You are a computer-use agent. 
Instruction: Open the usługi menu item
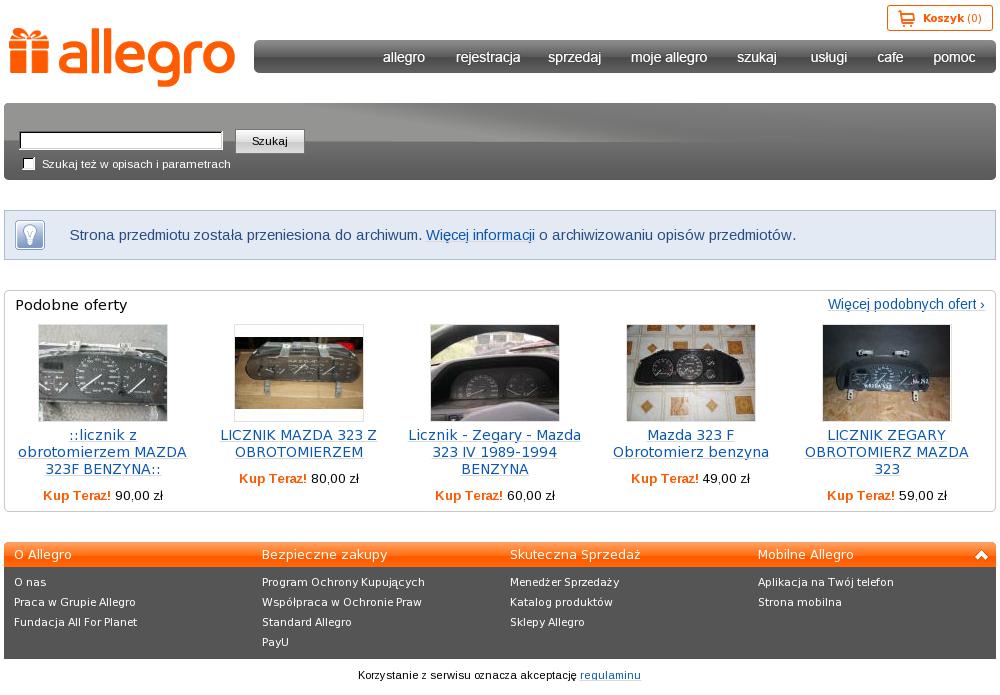[x=828, y=57]
